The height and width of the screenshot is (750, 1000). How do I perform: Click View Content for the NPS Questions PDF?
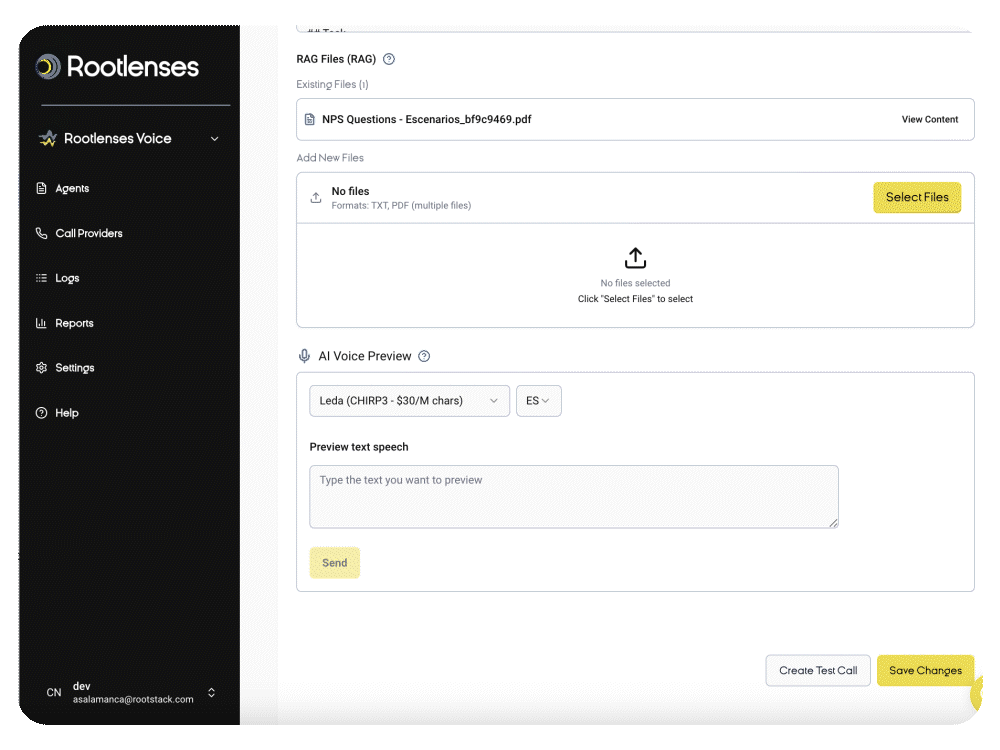click(x=929, y=119)
